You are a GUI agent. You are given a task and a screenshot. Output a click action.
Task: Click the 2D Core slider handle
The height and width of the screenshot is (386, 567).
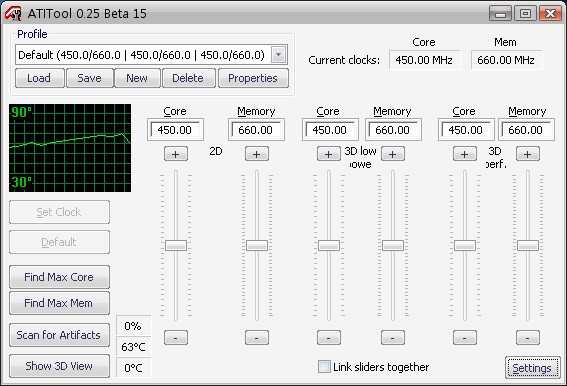tap(176, 245)
